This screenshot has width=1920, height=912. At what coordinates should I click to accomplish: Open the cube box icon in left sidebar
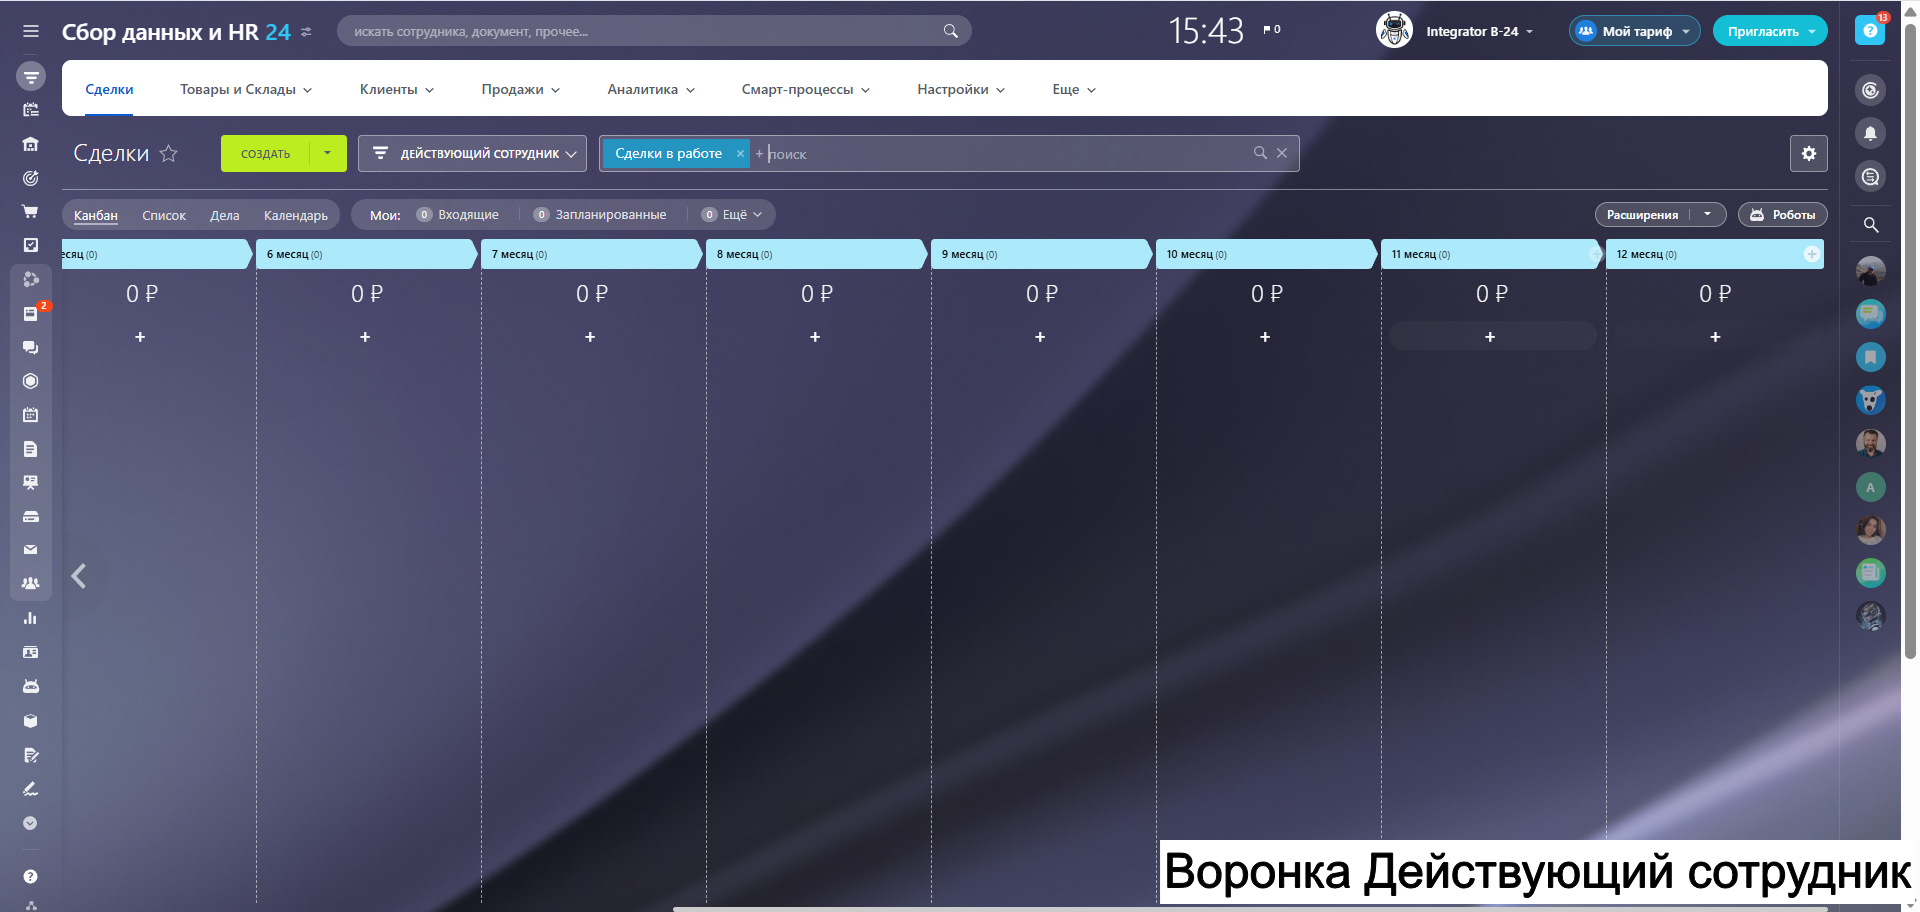[31, 720]
